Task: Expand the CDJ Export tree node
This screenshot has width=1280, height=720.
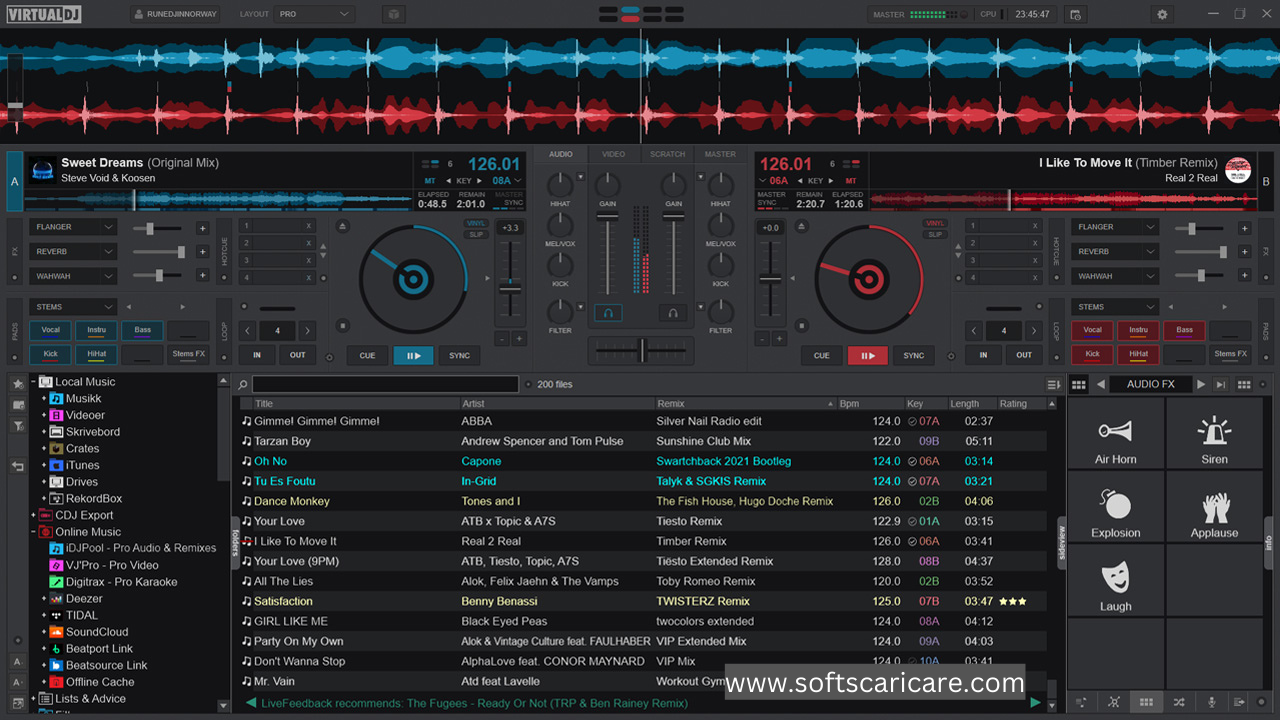Action: point(34,515)
